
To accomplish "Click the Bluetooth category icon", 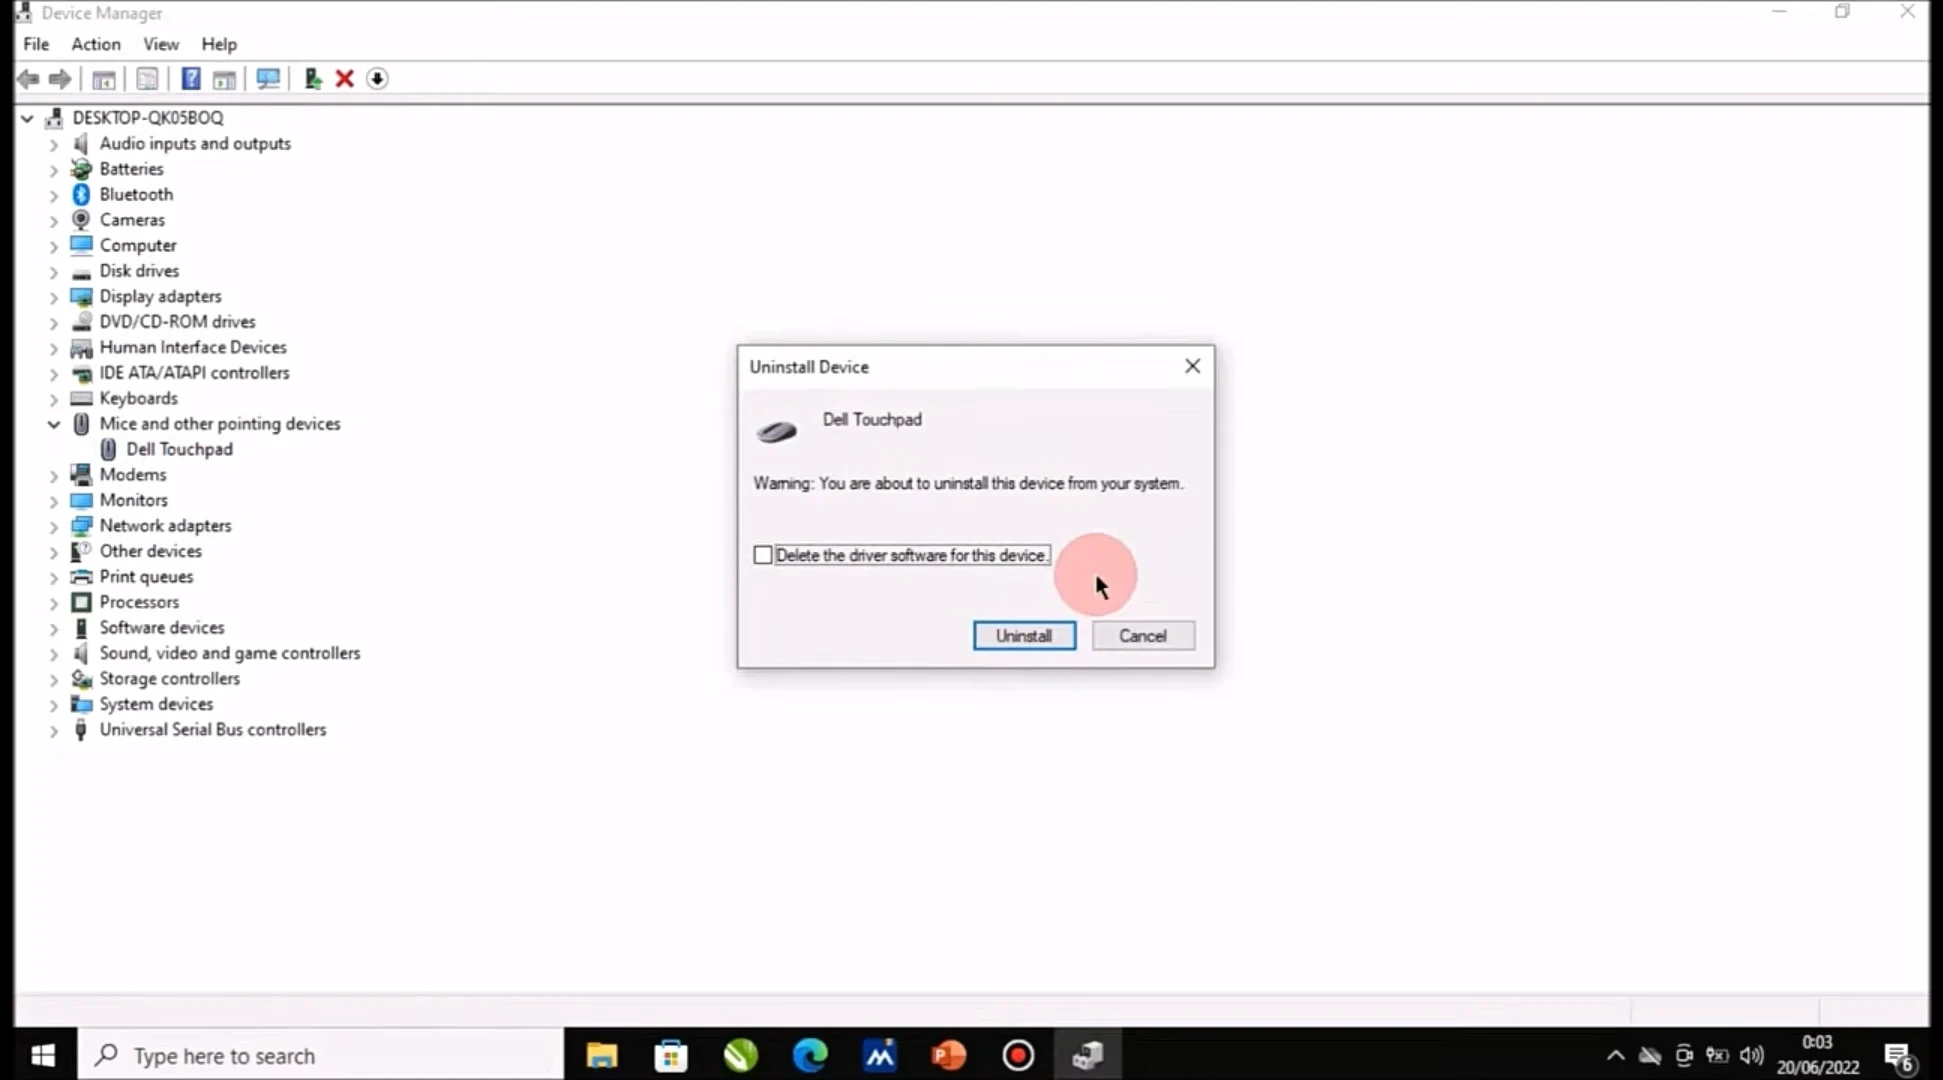I will pos(81,194).
